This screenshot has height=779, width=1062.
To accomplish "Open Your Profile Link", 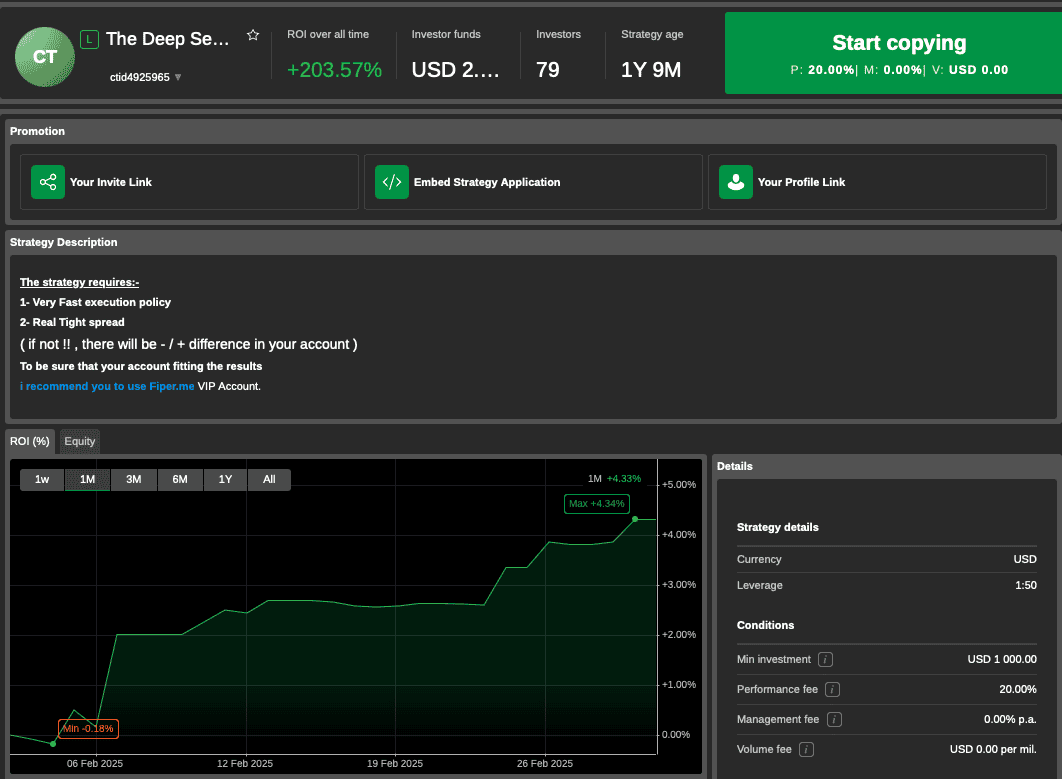I will click(x=877, y=182).
